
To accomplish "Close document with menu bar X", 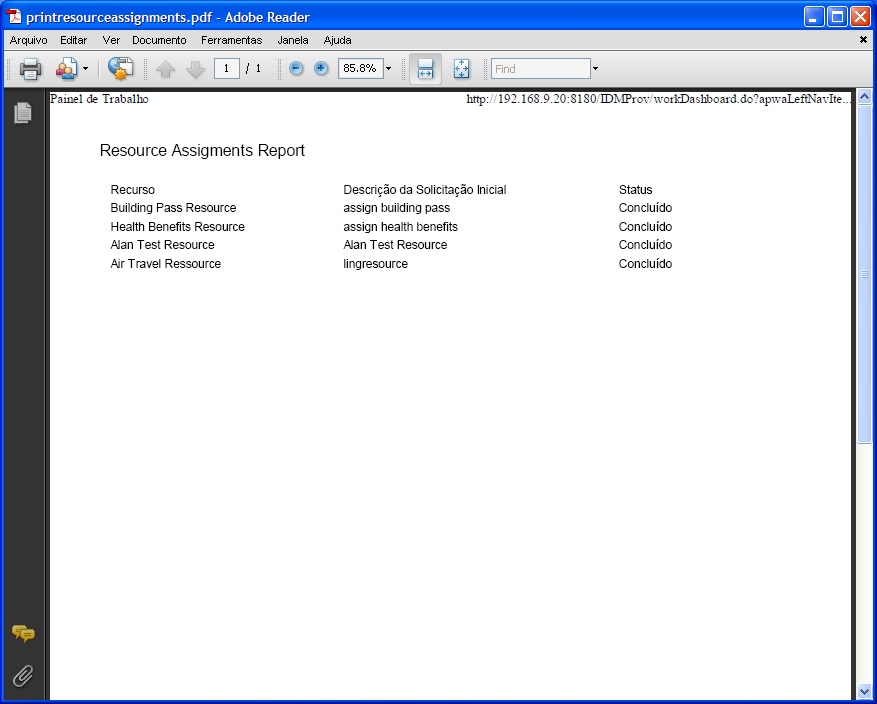I will pos(863,40).
